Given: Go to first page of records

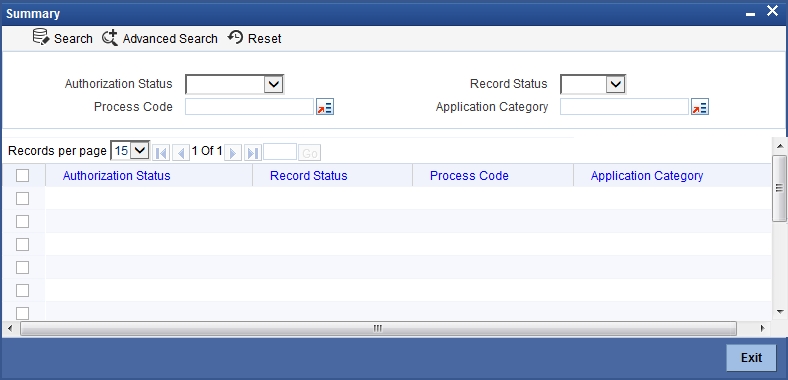Looking at the screenshot, I should pyautogui.click(x=161, y=152).
